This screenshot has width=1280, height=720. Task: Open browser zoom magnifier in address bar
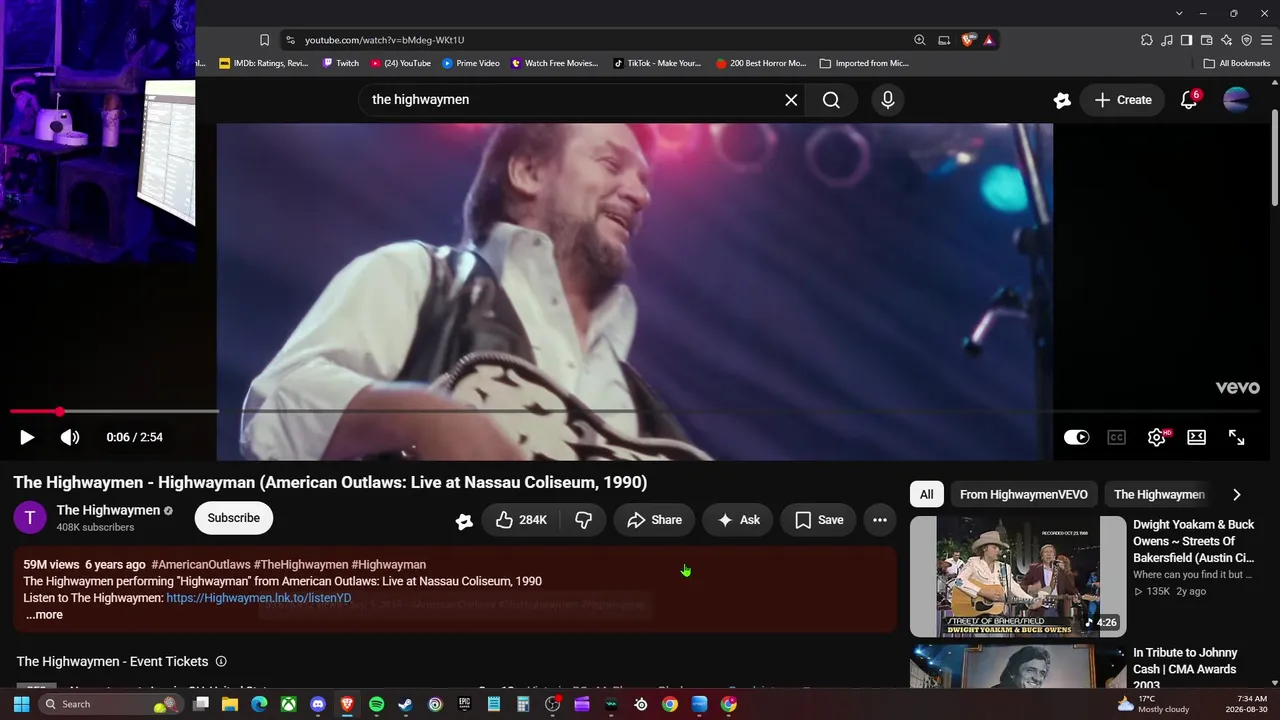pos(919,40)
